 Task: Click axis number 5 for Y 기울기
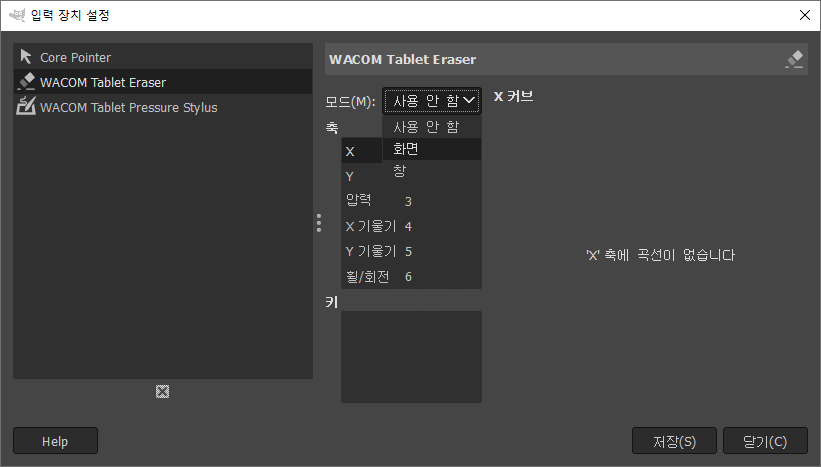(x=408, y=252)
